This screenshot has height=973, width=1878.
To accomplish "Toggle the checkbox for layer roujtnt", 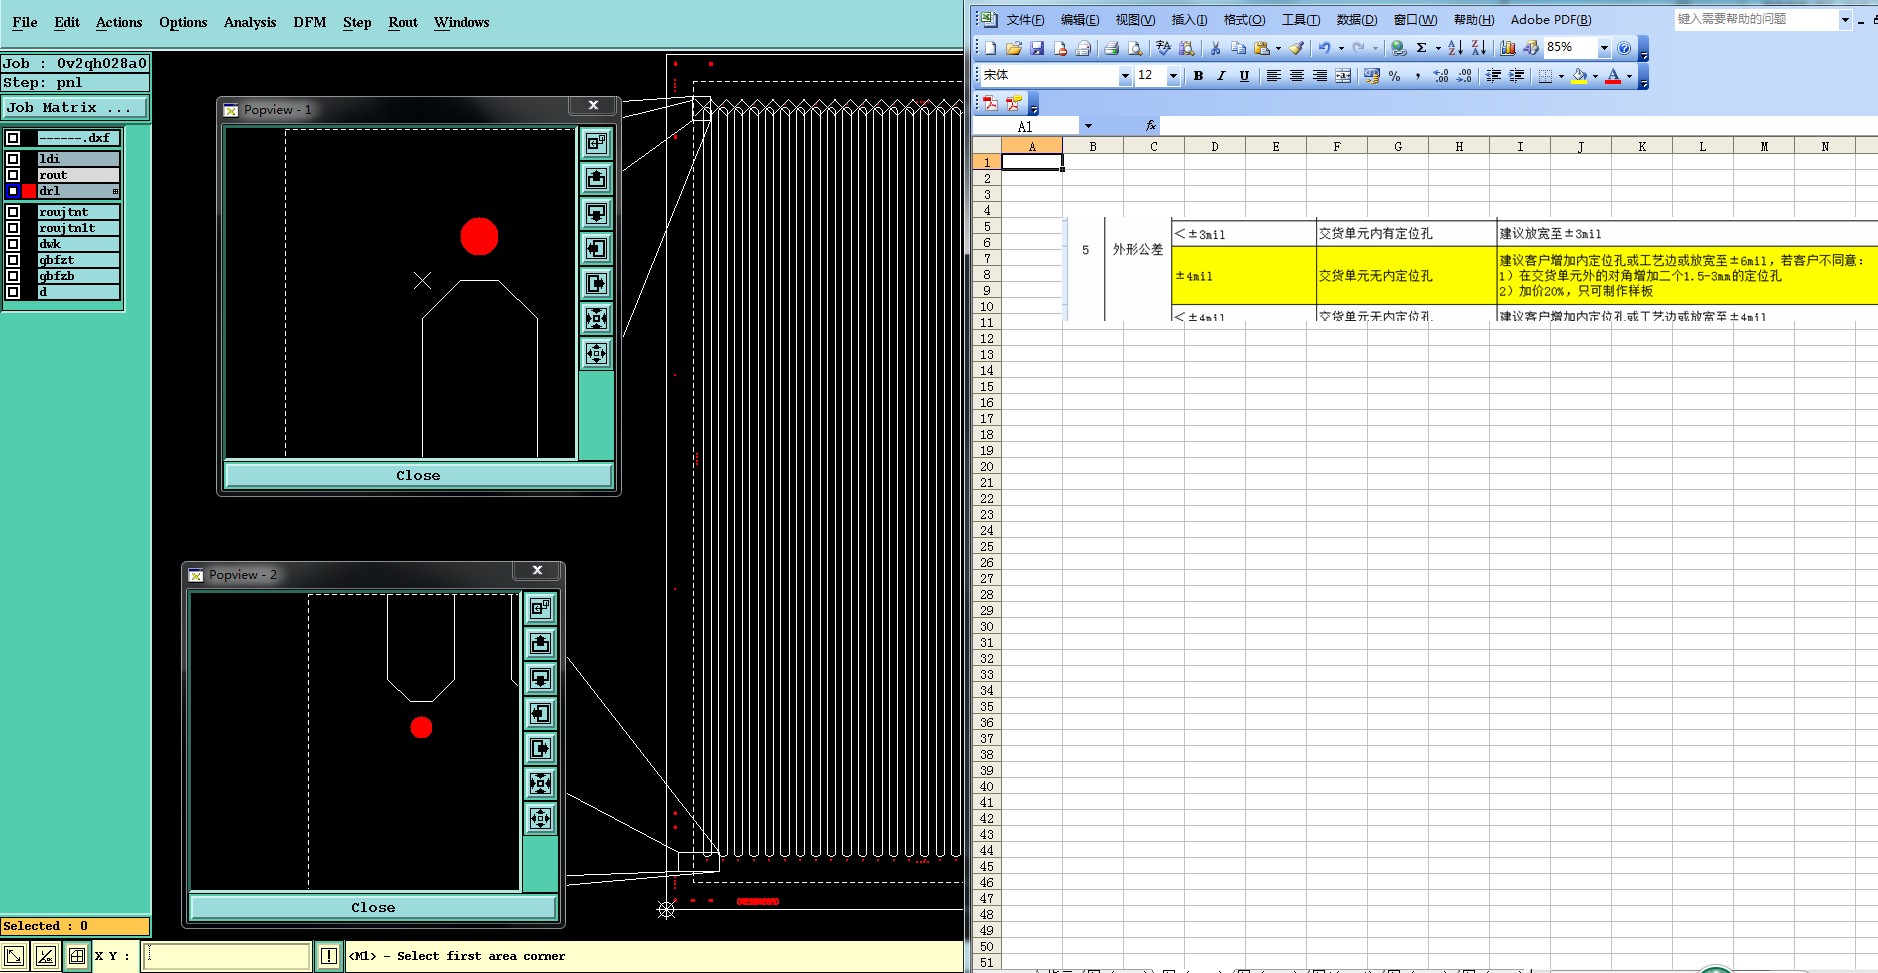I will (13, 212).
